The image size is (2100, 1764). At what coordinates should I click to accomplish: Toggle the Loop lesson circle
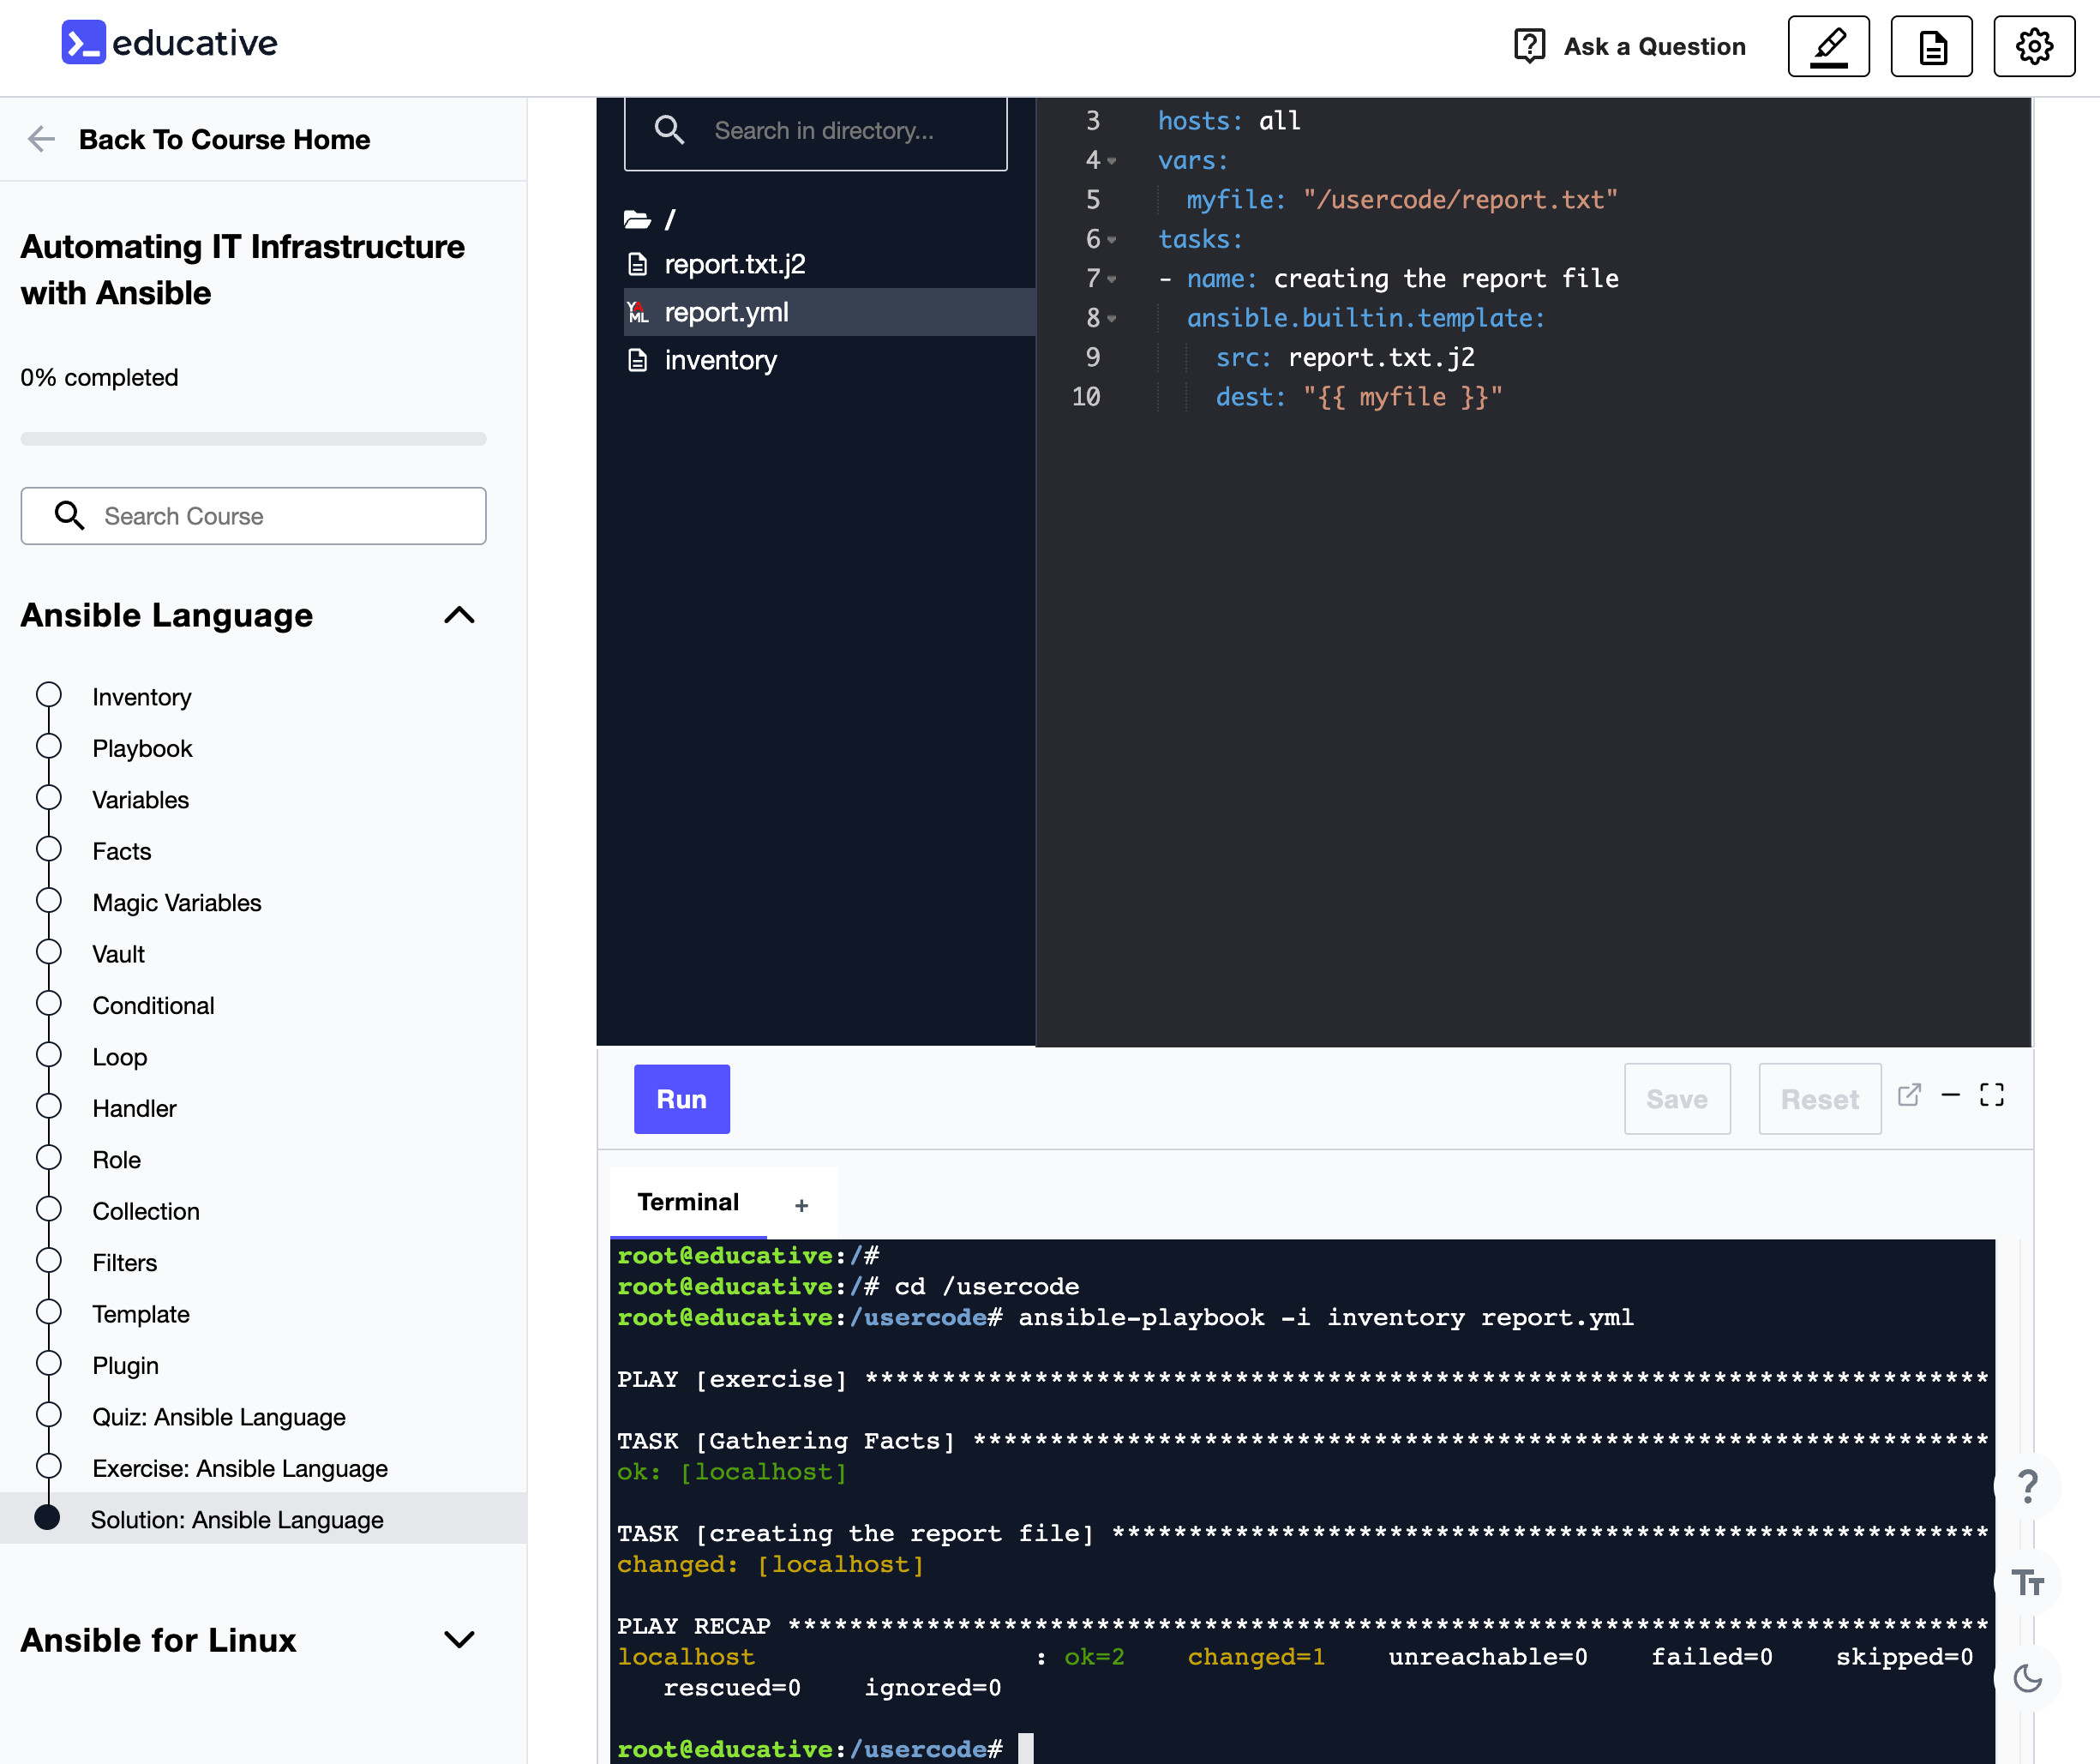pyautogui.click(x=49, y=1055)
